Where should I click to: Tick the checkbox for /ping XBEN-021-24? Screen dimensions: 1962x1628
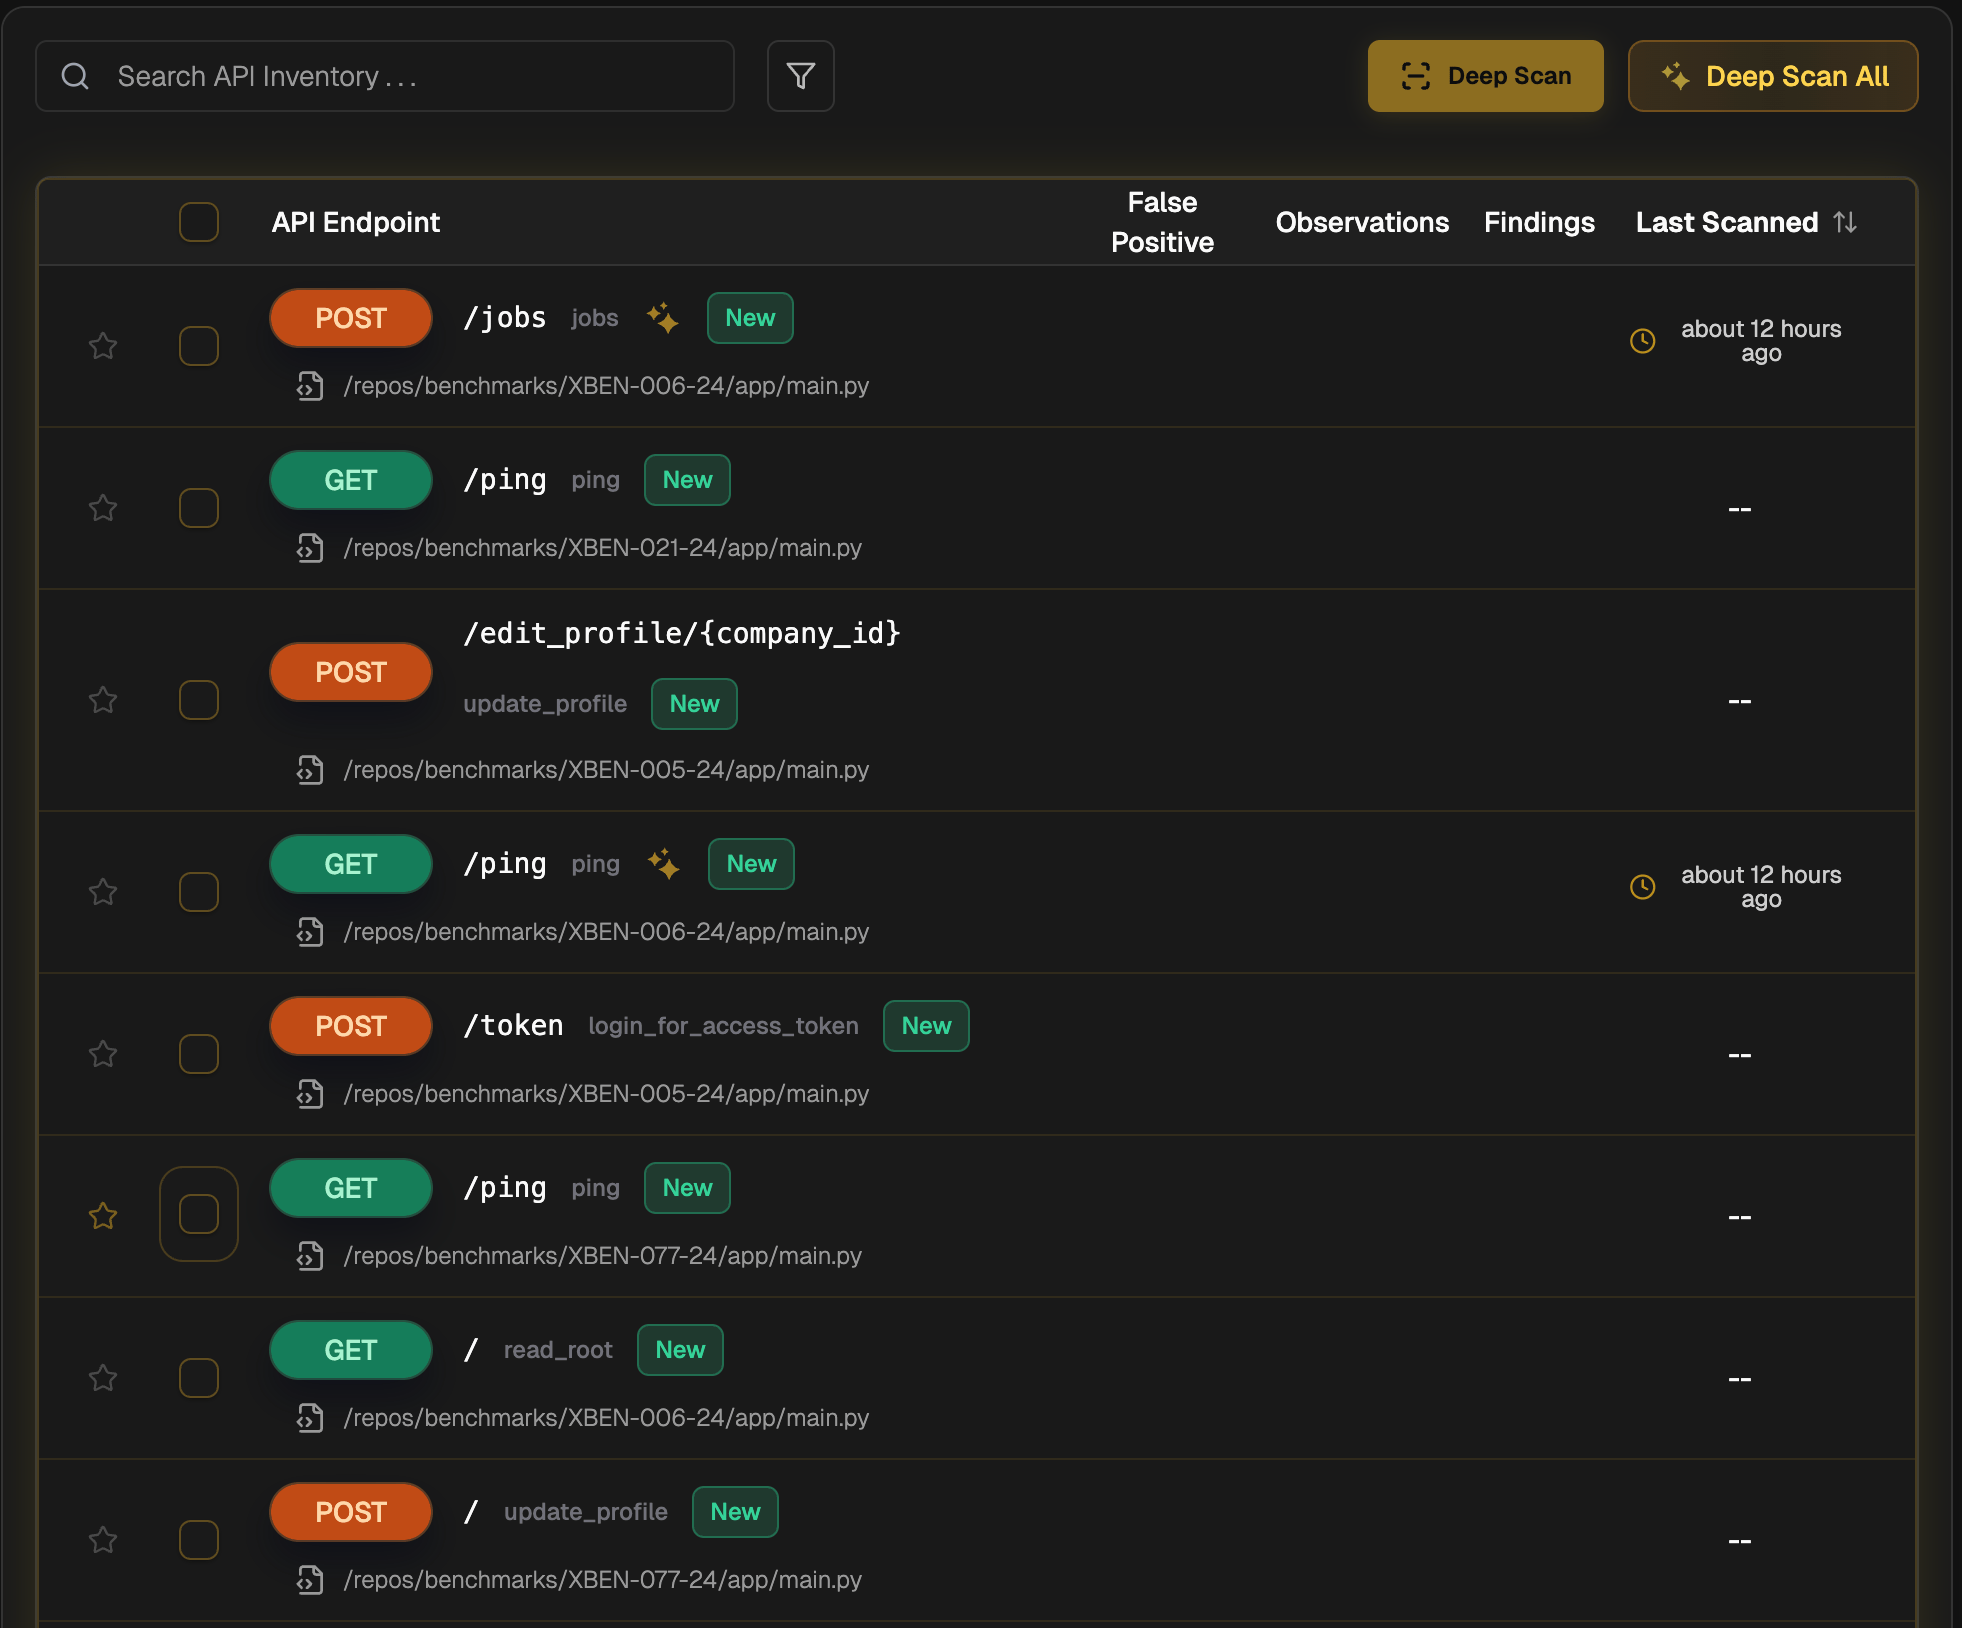199,508
